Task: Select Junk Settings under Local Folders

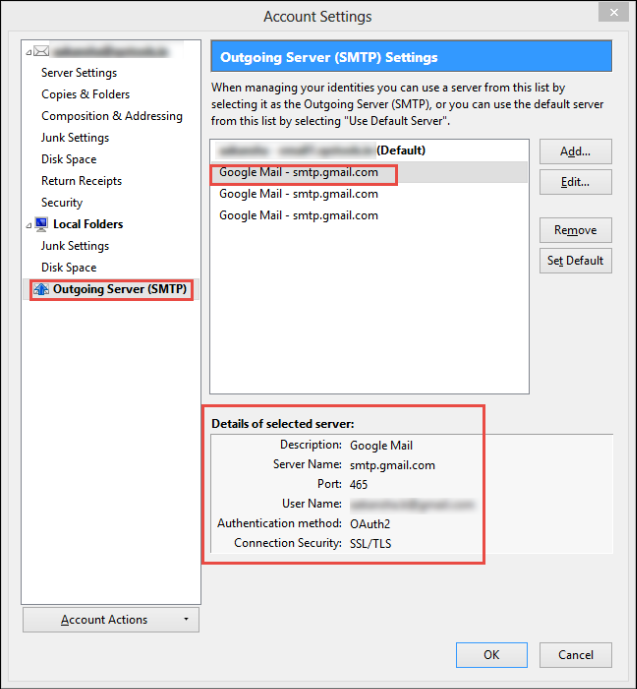Action: 75,246
